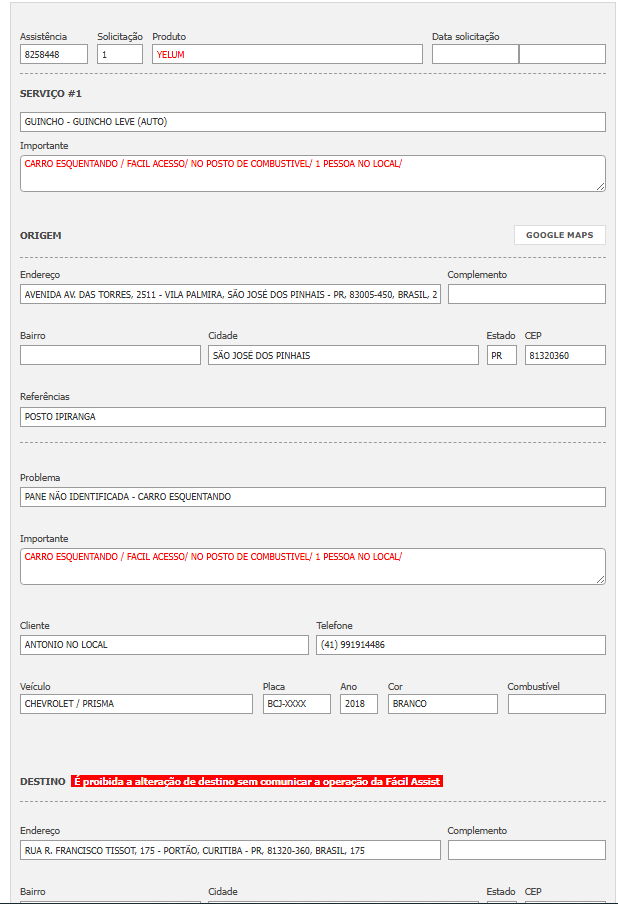The width and height of the screenshot is (618, 904).
Task: Click the Cidade field showing São José dos Pinhais
Action: click(x=343, y=355)
